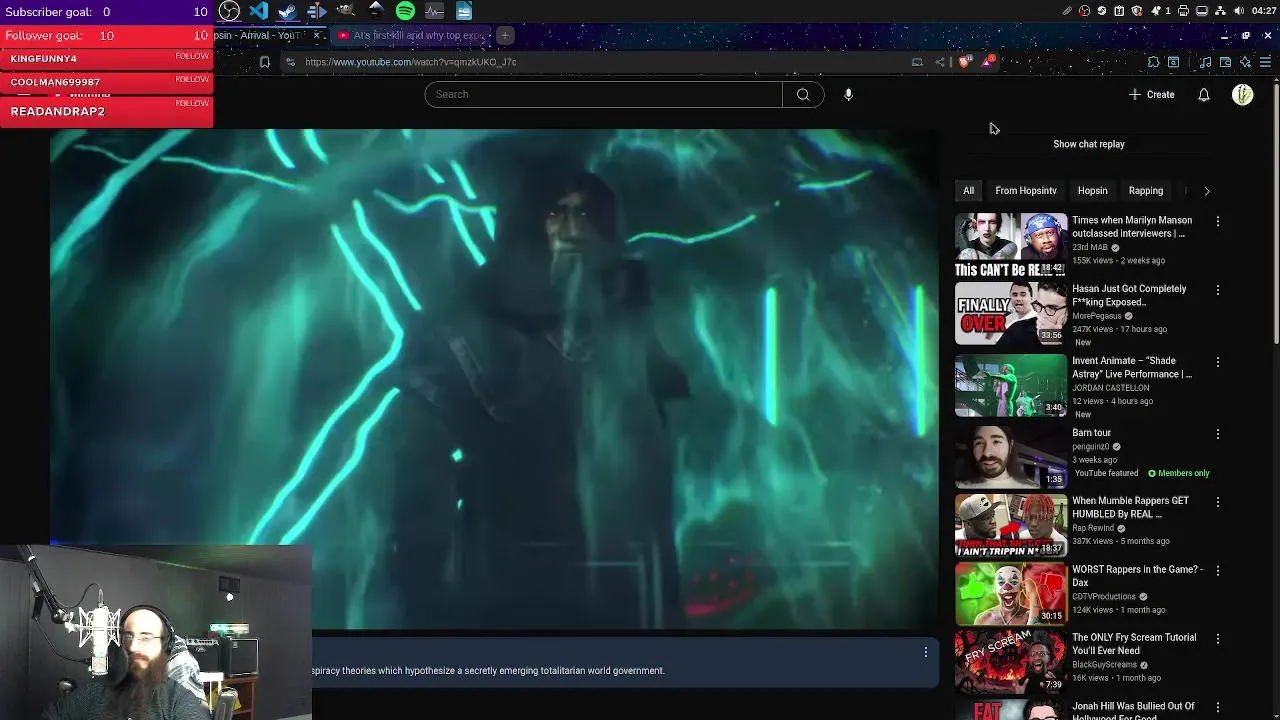Click the share icon in the address bar

(940, 62)
